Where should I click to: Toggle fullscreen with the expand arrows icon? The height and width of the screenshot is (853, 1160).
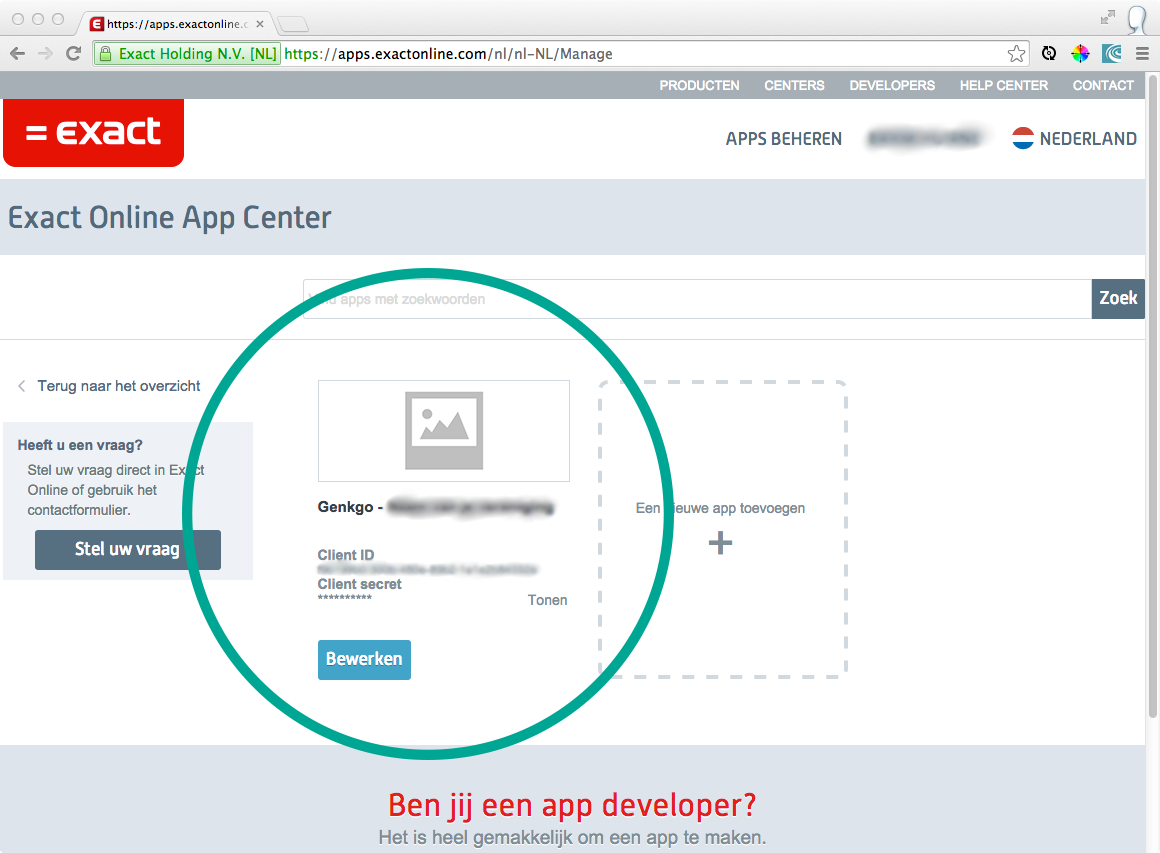click(x=1107, y=18)
